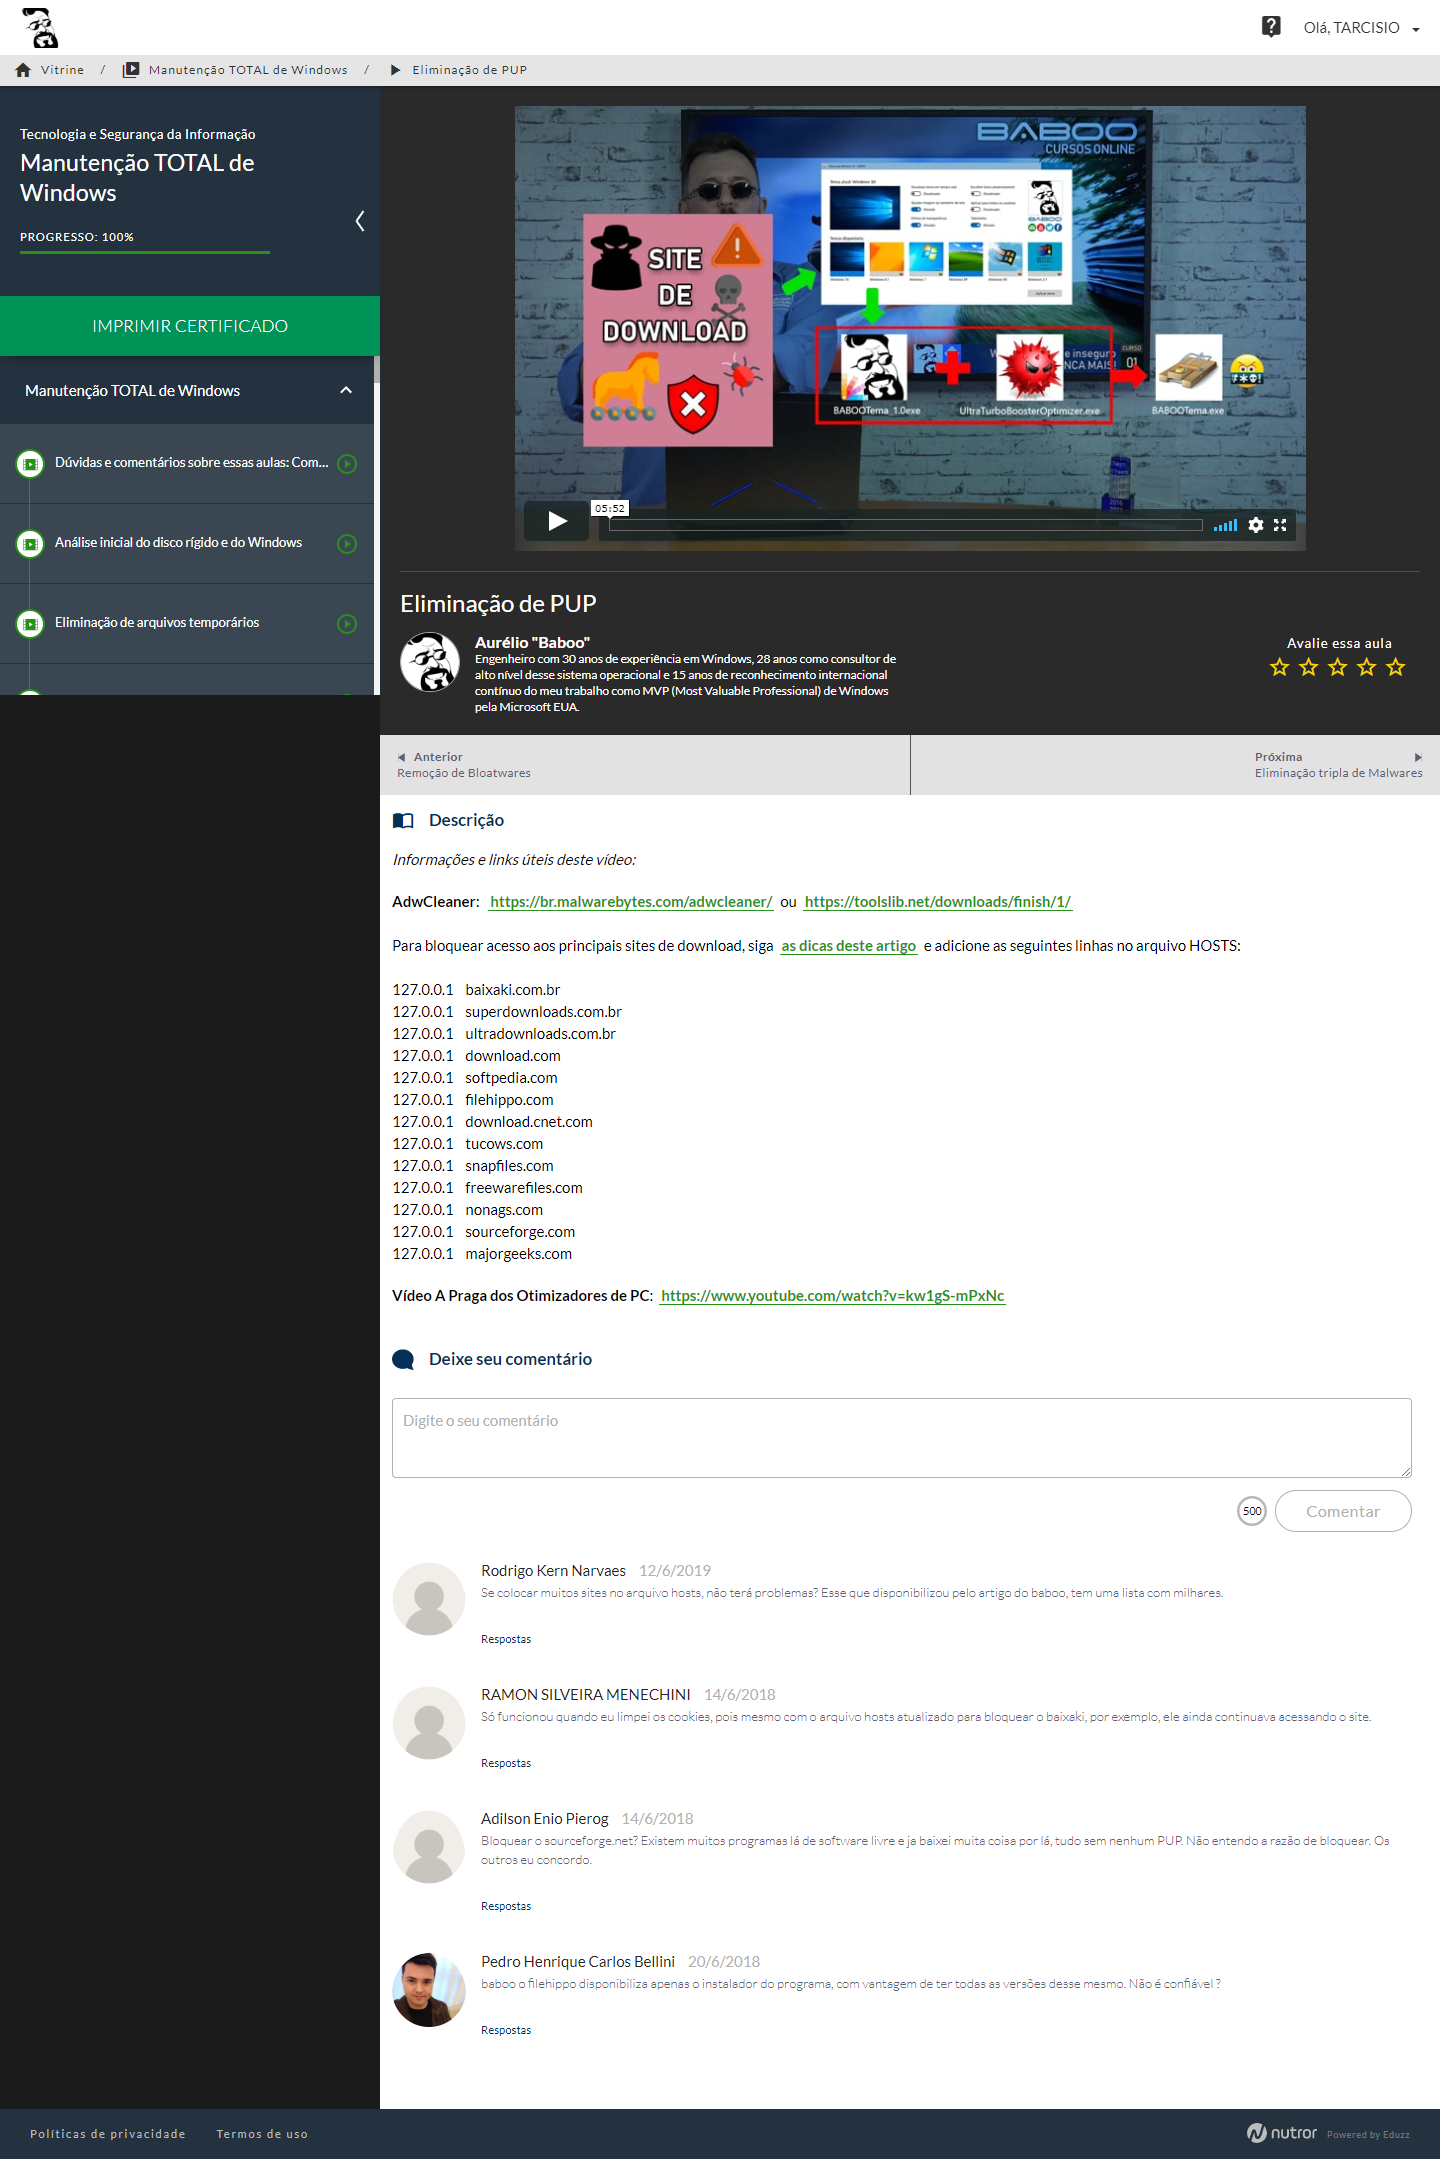Open the help question mark icon
1440x2159 pixels.
1271,27
